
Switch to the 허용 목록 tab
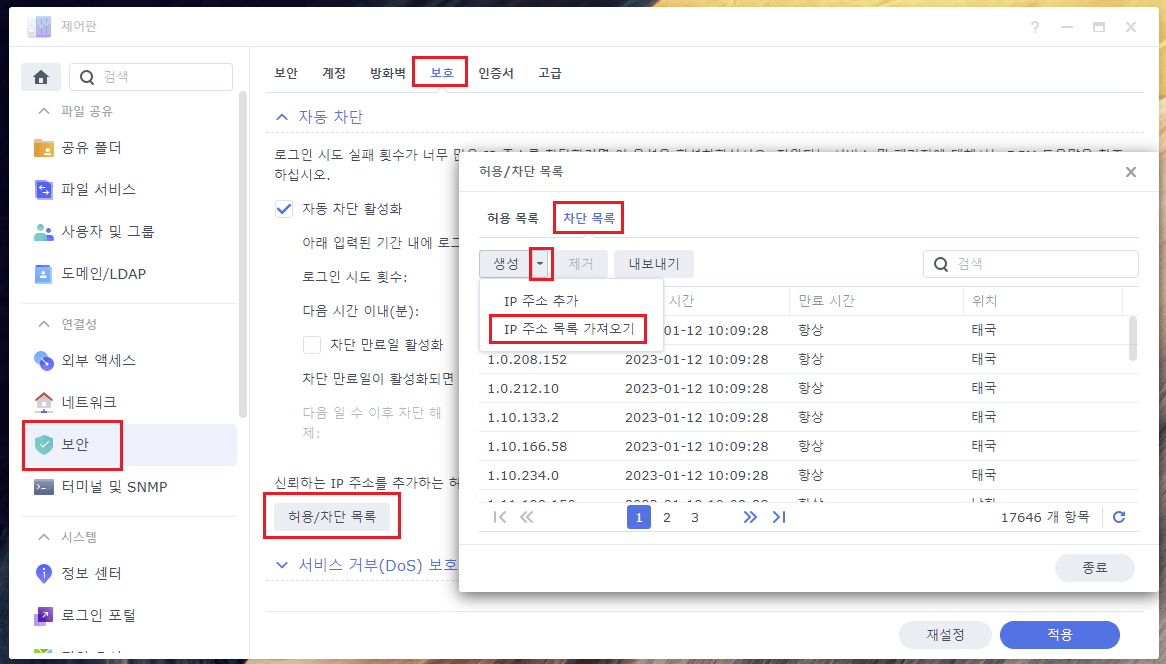(x=512, y=217)
